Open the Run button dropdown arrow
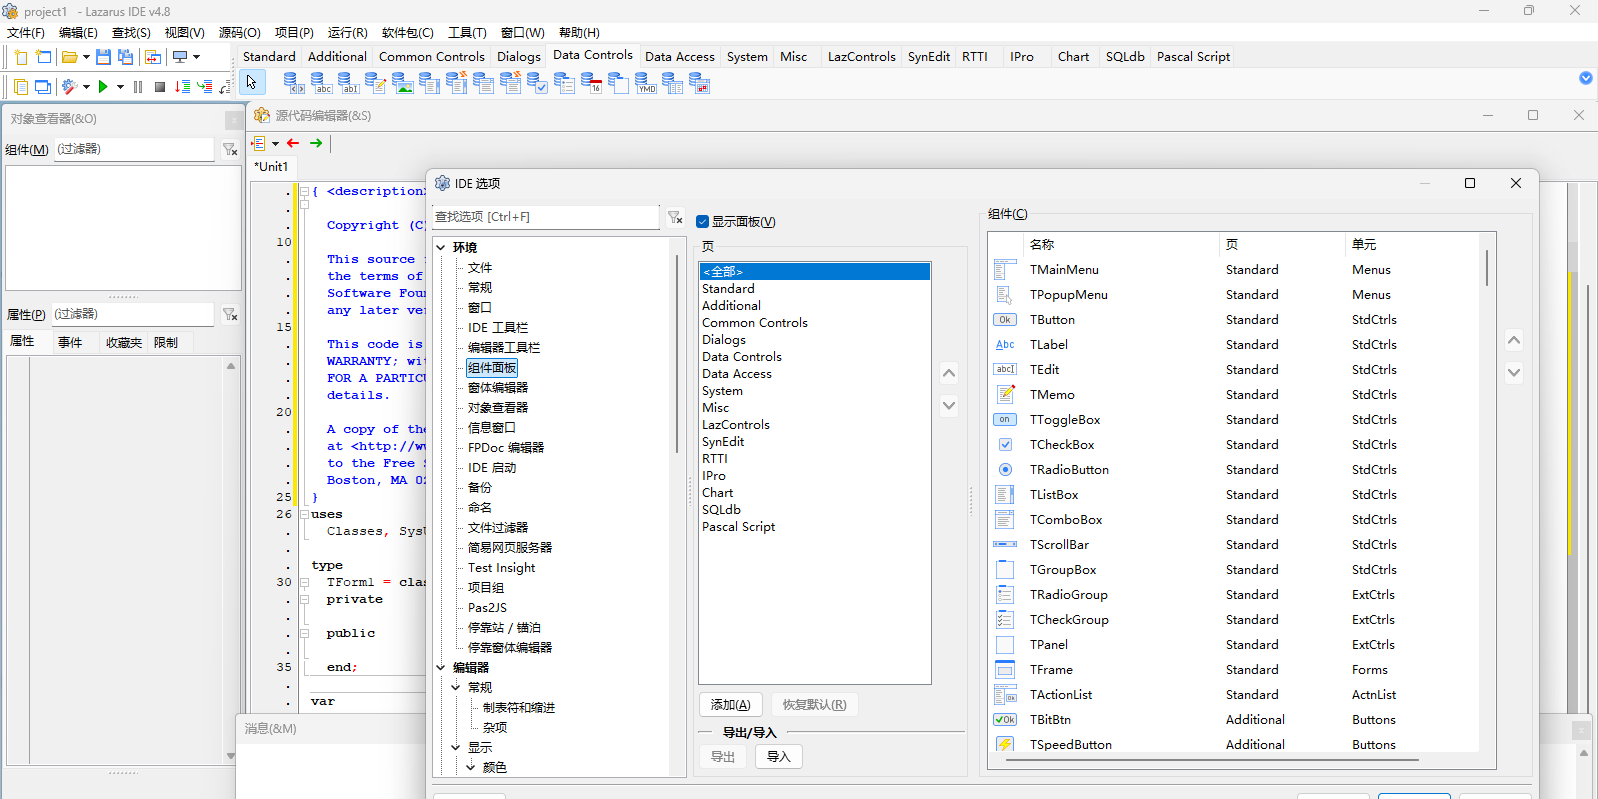Viewport: 1598px width, 799px height. 120,87
